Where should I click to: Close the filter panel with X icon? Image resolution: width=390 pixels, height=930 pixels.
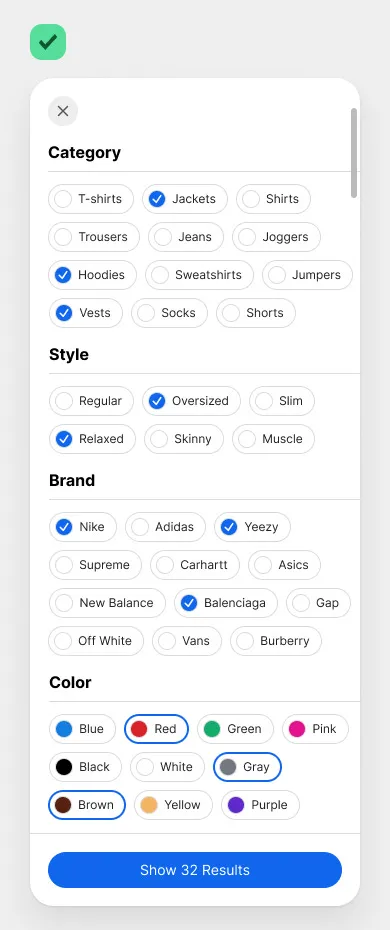click(63, 111)
